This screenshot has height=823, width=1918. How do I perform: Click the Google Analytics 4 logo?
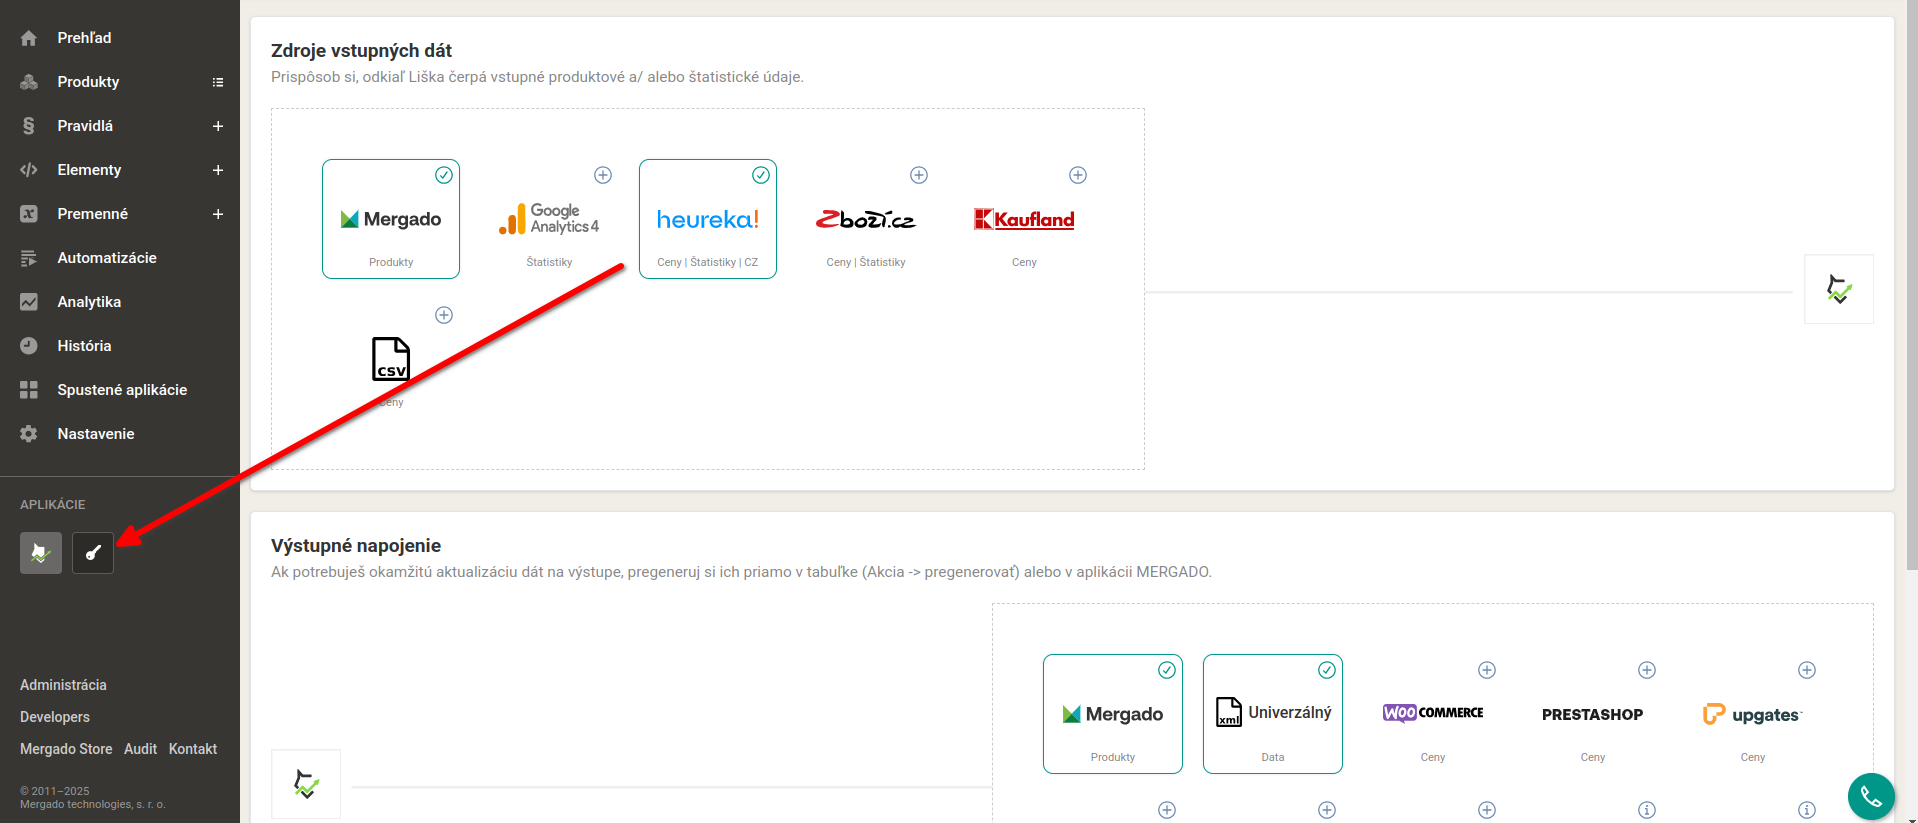click(x=549, y=219)
